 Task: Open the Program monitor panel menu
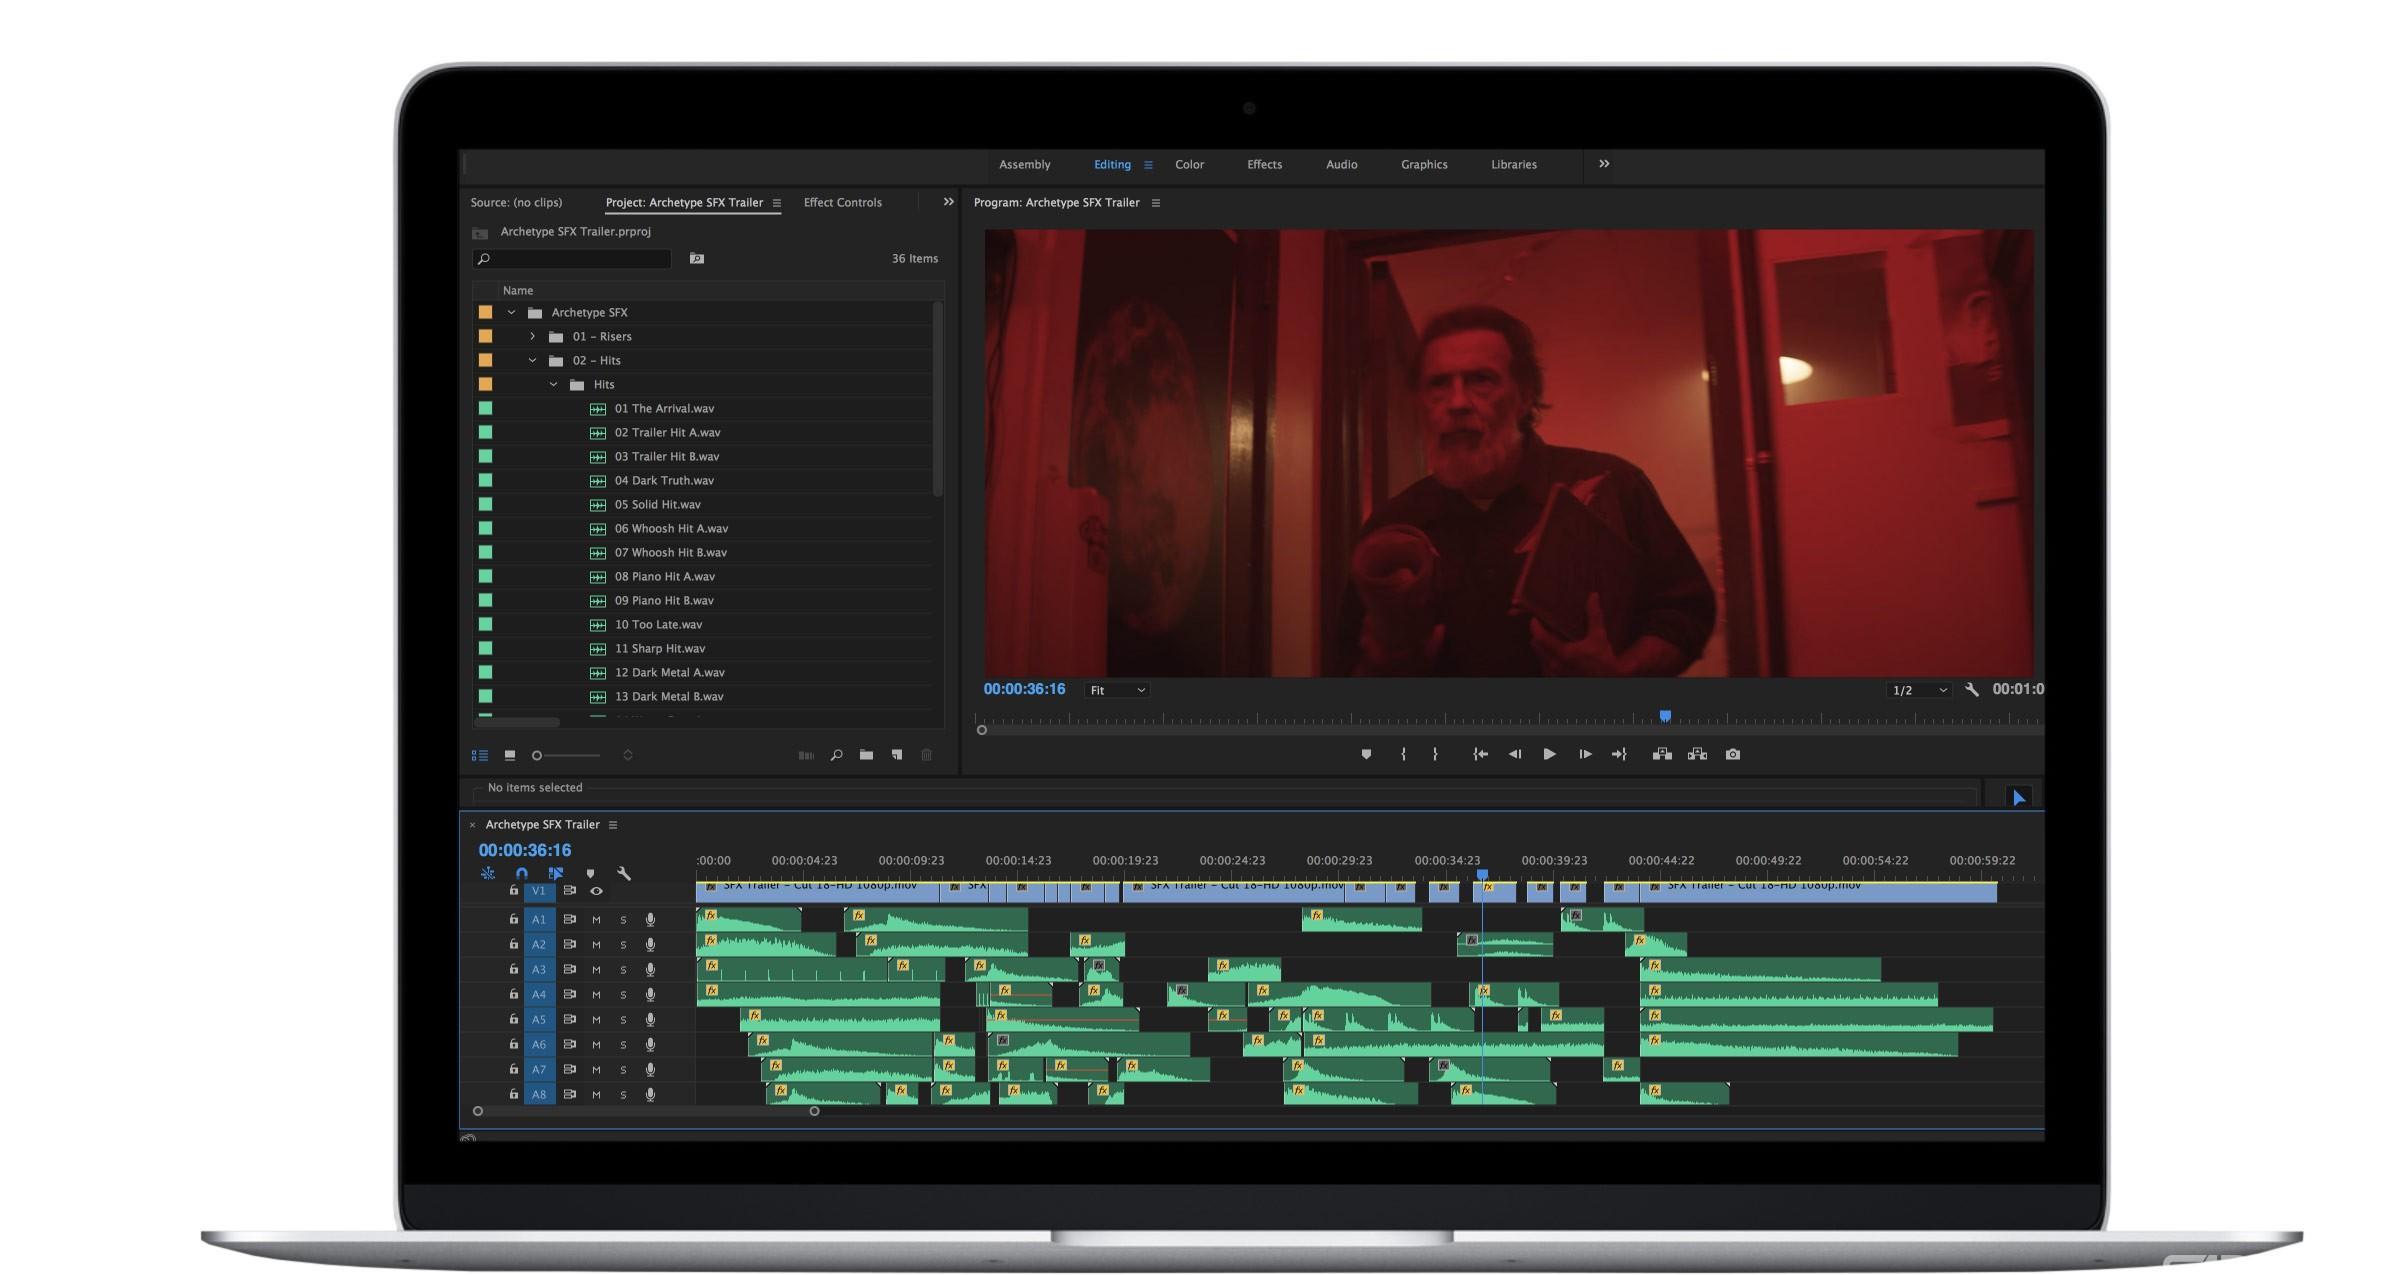(1156, 203)
